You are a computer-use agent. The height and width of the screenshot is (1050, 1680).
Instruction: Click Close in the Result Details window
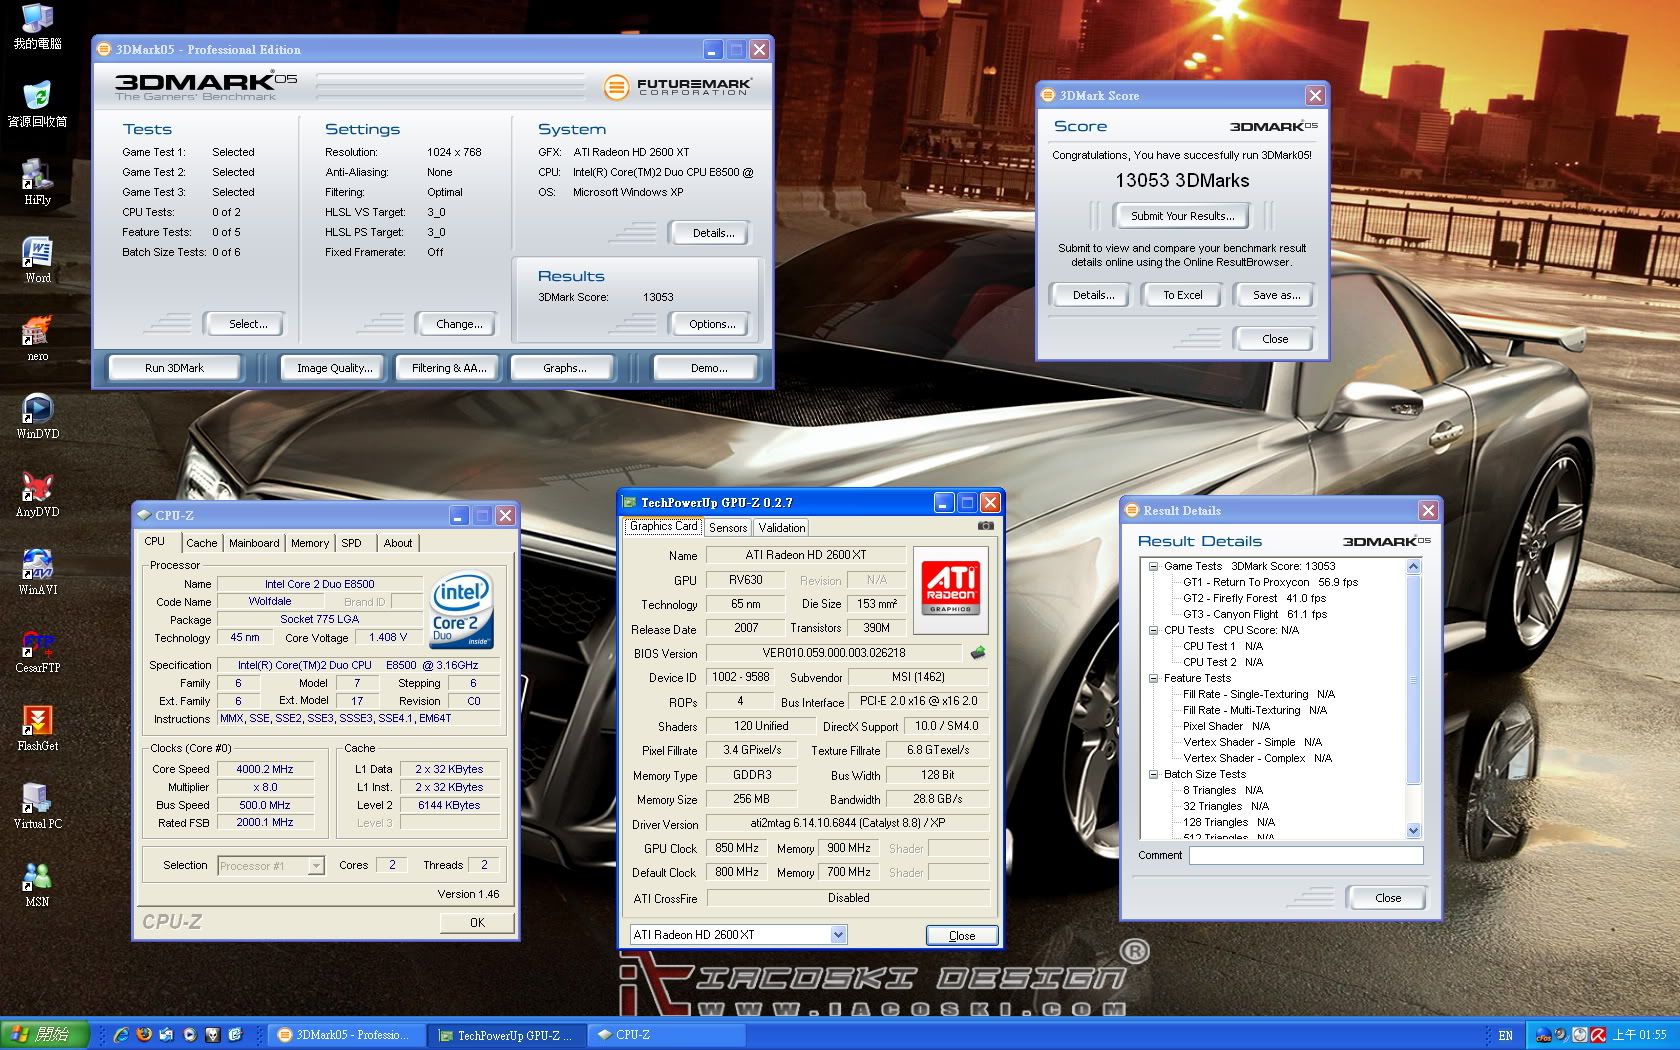1387,898
